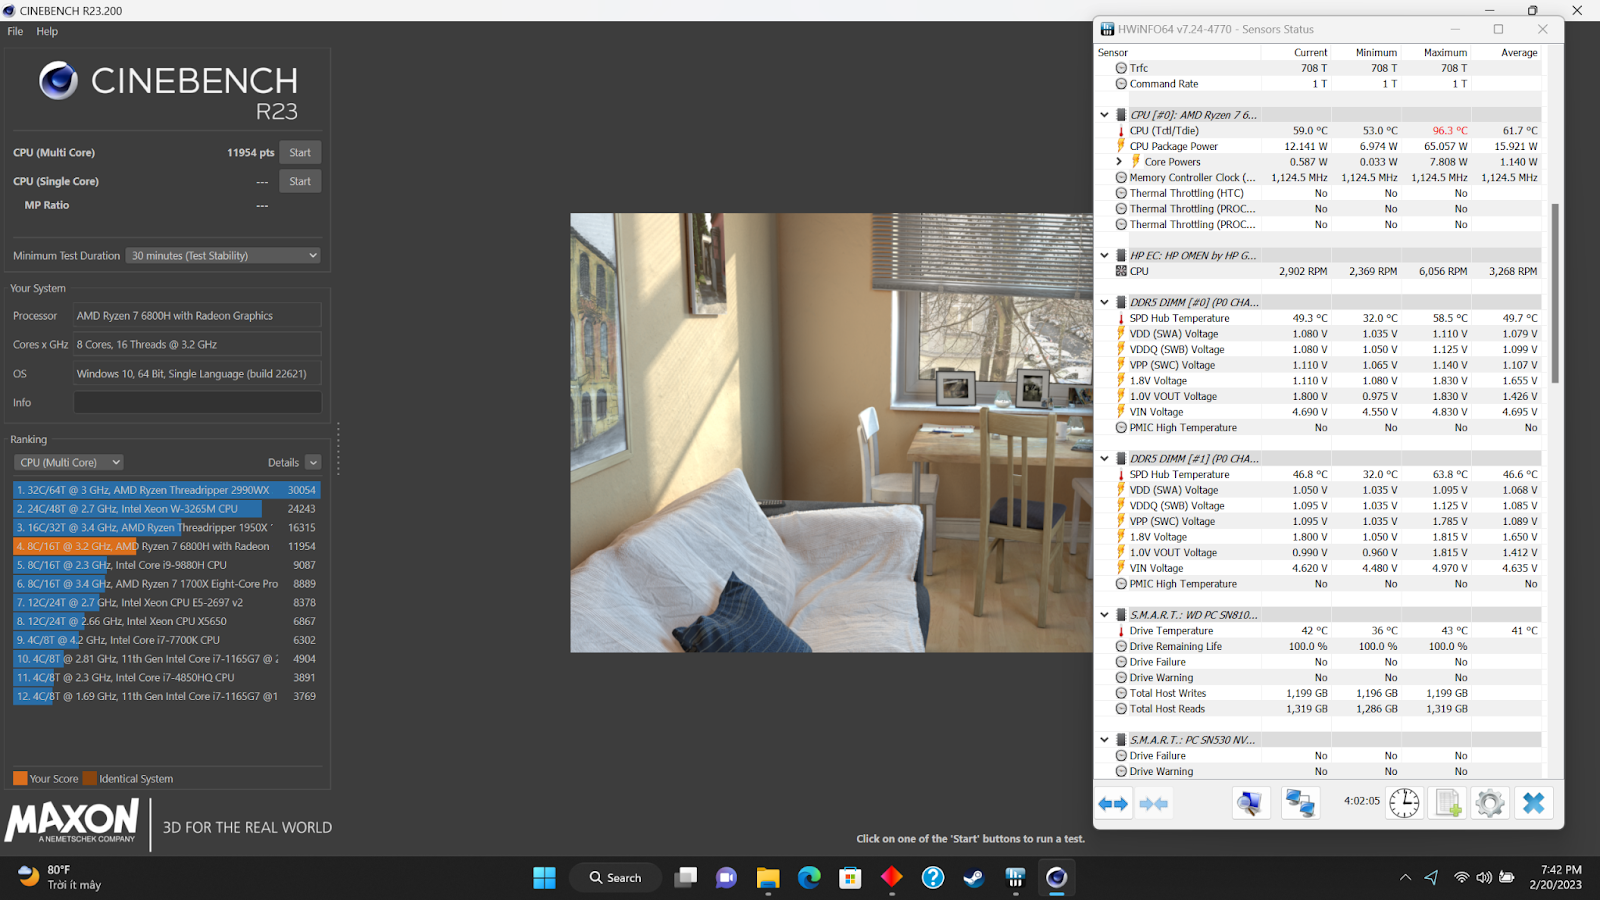
Task: Collapse CPU [#0] AMD Ryzen sensor group
Action: [x=1104, y=115]
